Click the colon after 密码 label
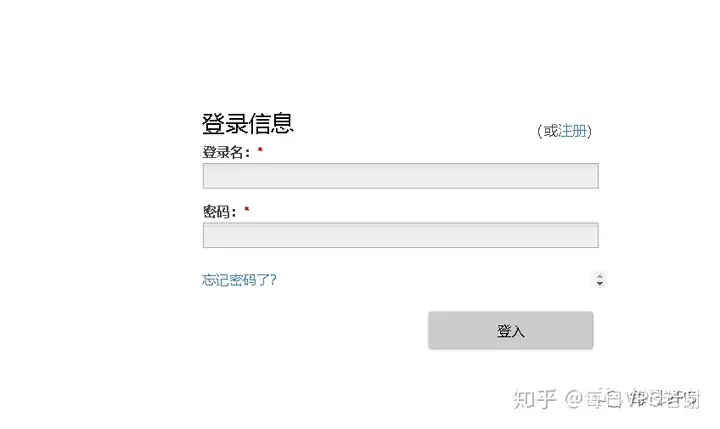 point(234,213)
